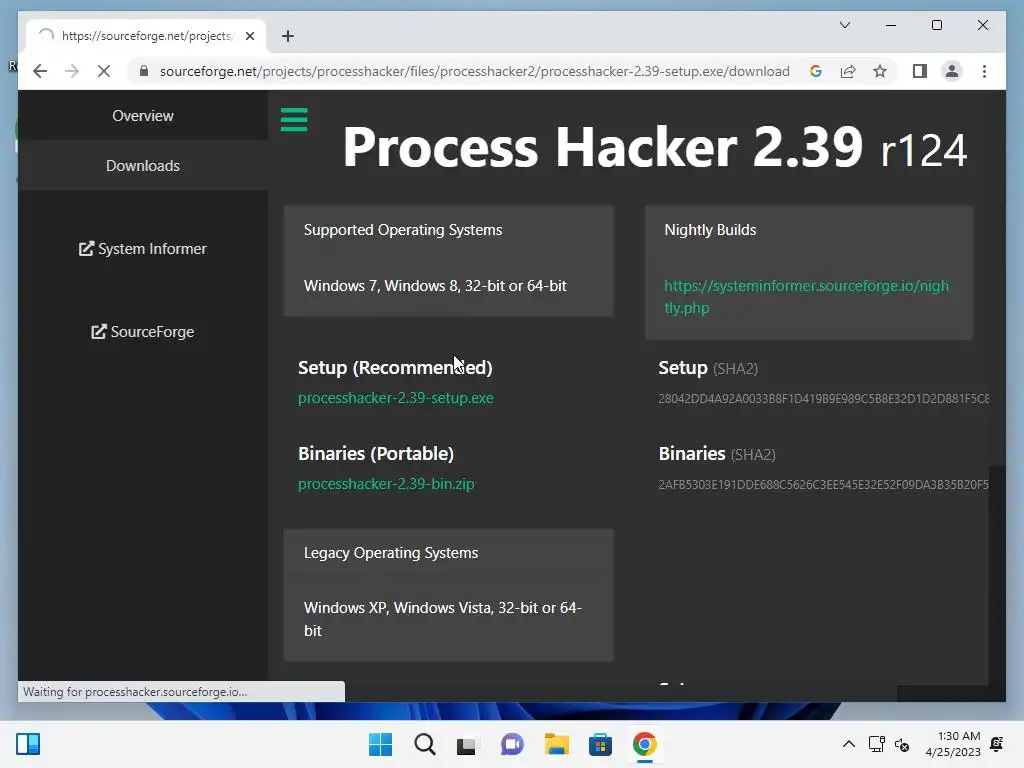Open Task View on the taskbar

468,744
